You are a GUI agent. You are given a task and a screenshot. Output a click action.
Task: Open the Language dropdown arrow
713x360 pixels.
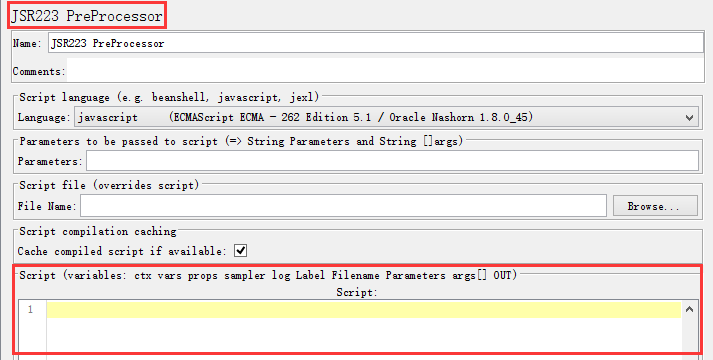689,118
